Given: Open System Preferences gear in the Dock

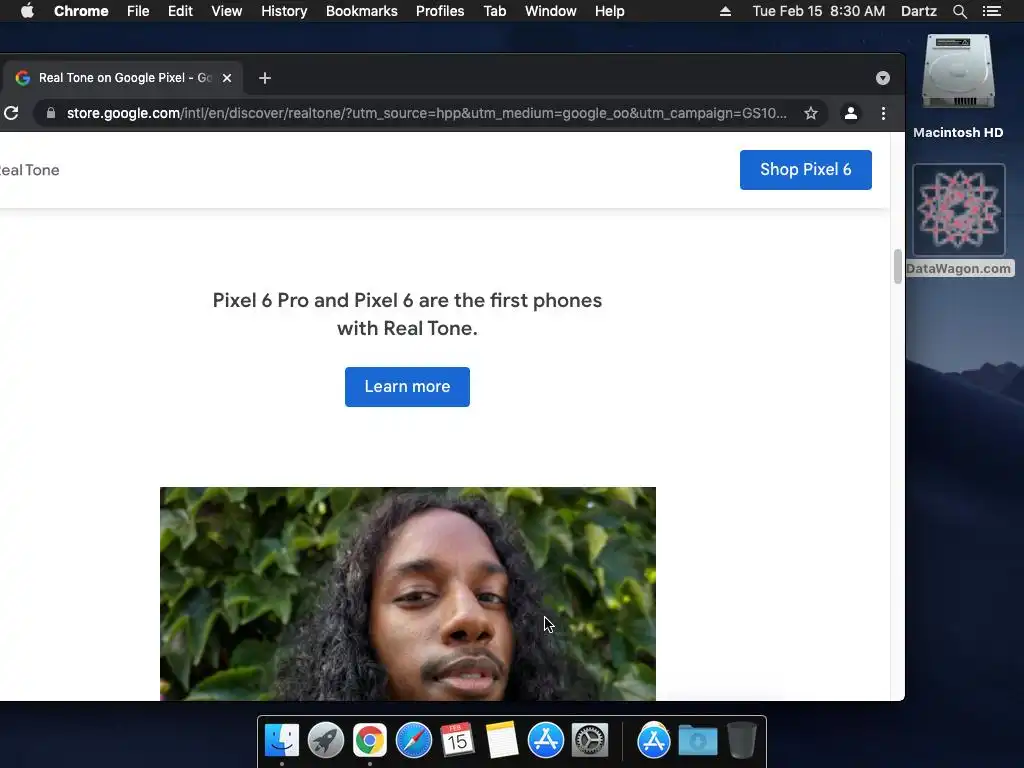Looking at the screenshot, I should 590,740.
